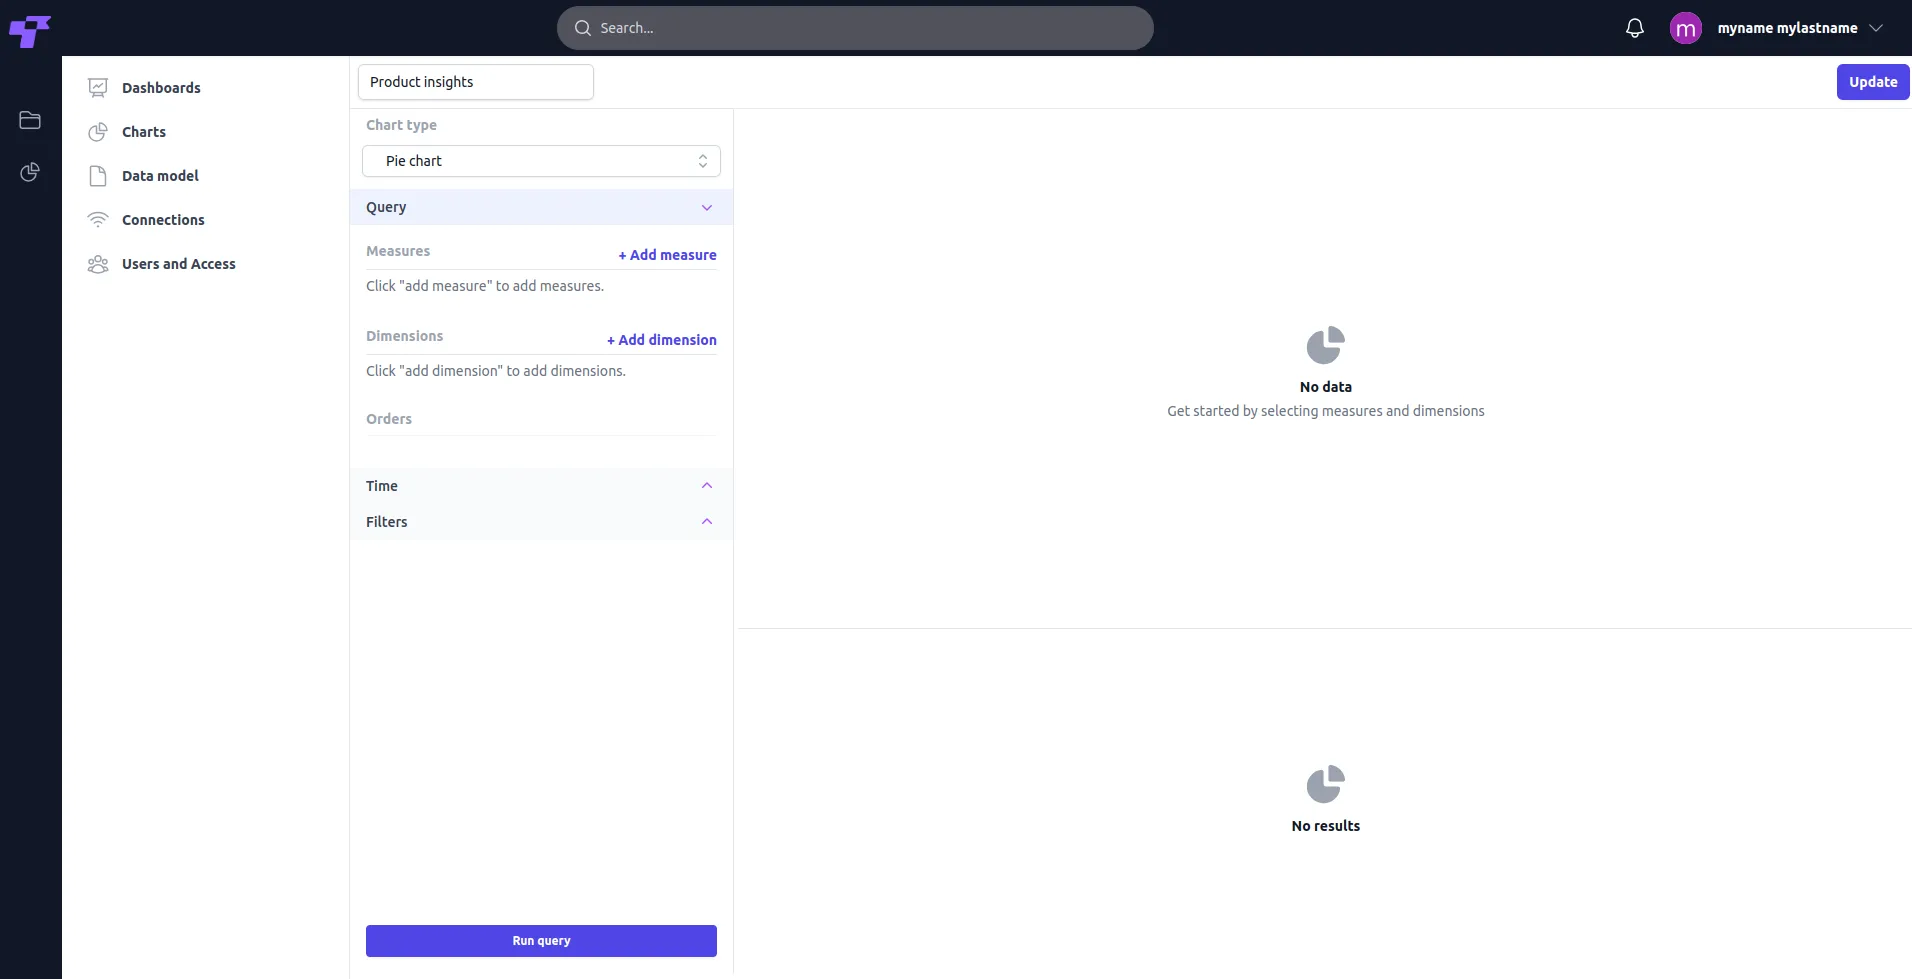Click the Add dimension link
This screenshot has height=979, width=1912.
click(x=662, y=340)
